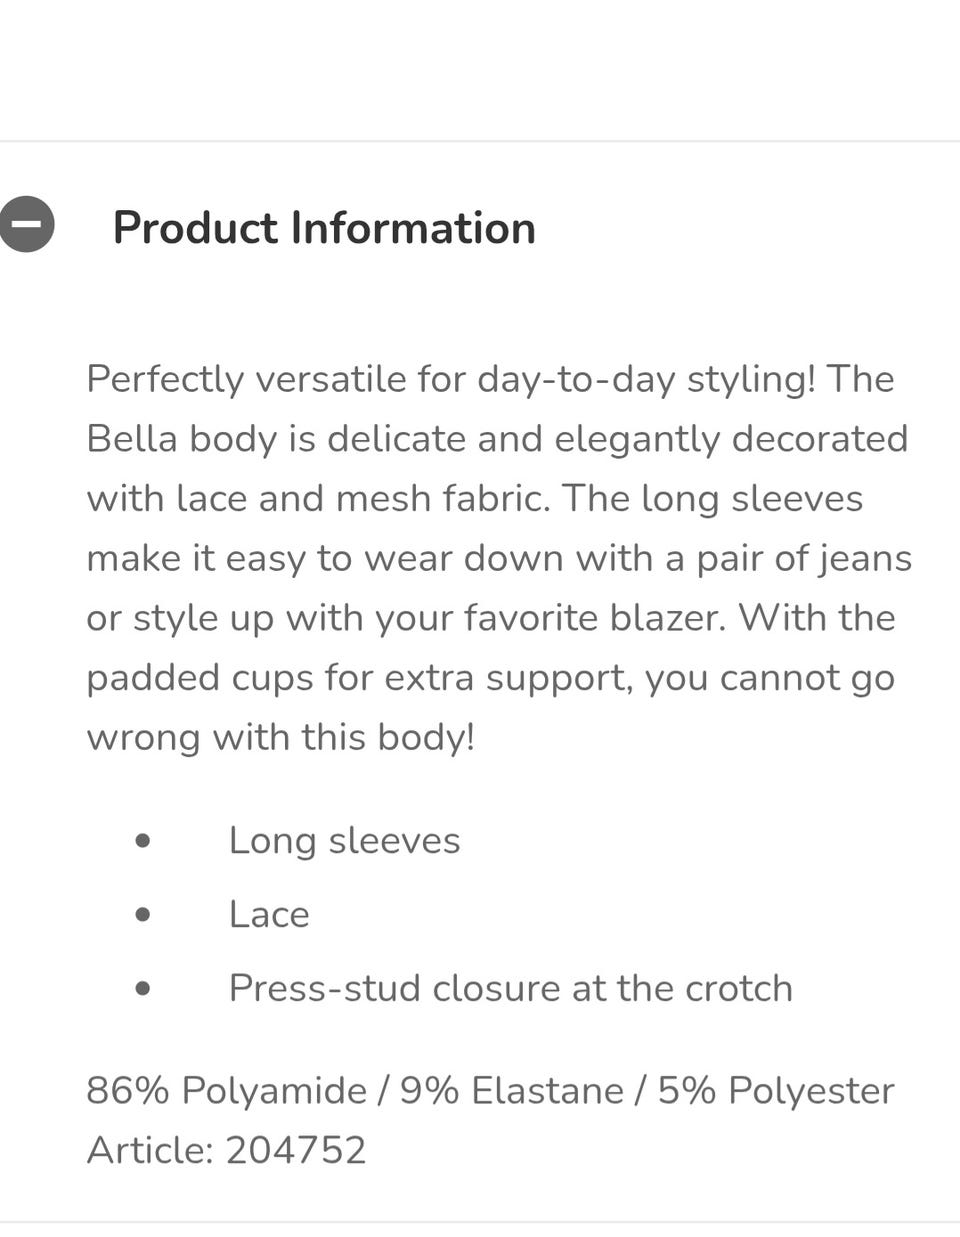Click the bullet dot beside Lace

click(143, 914)
